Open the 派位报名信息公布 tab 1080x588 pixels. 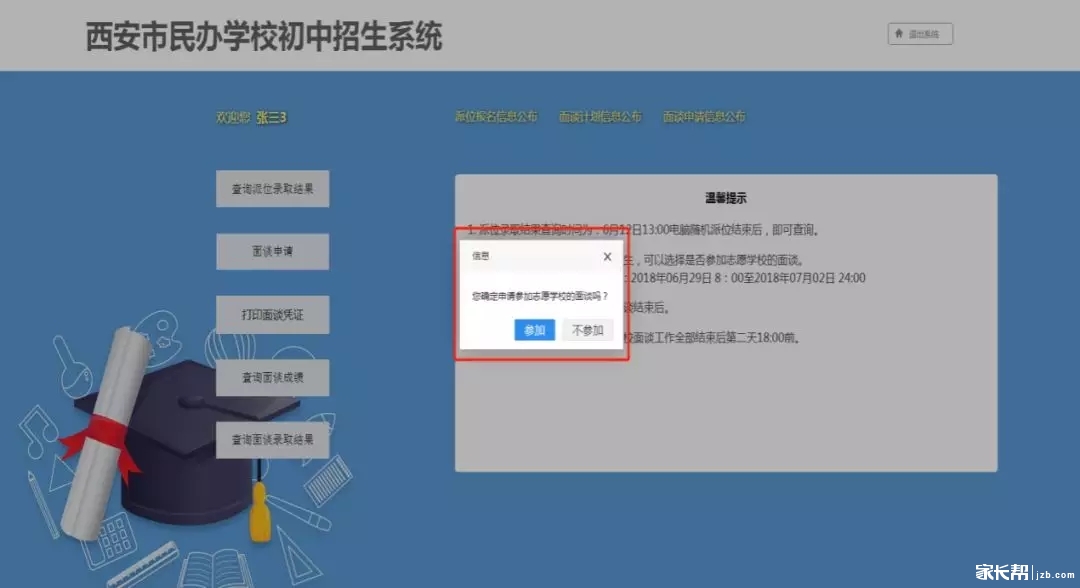[x=496, y=117]
